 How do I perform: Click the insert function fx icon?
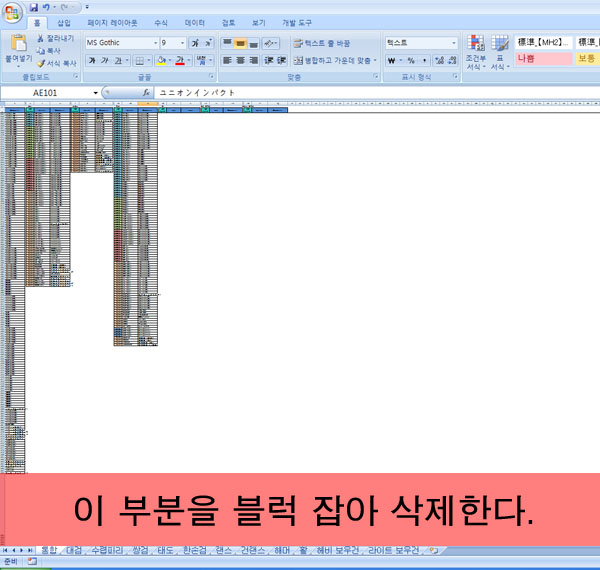(x=146, y=93)
